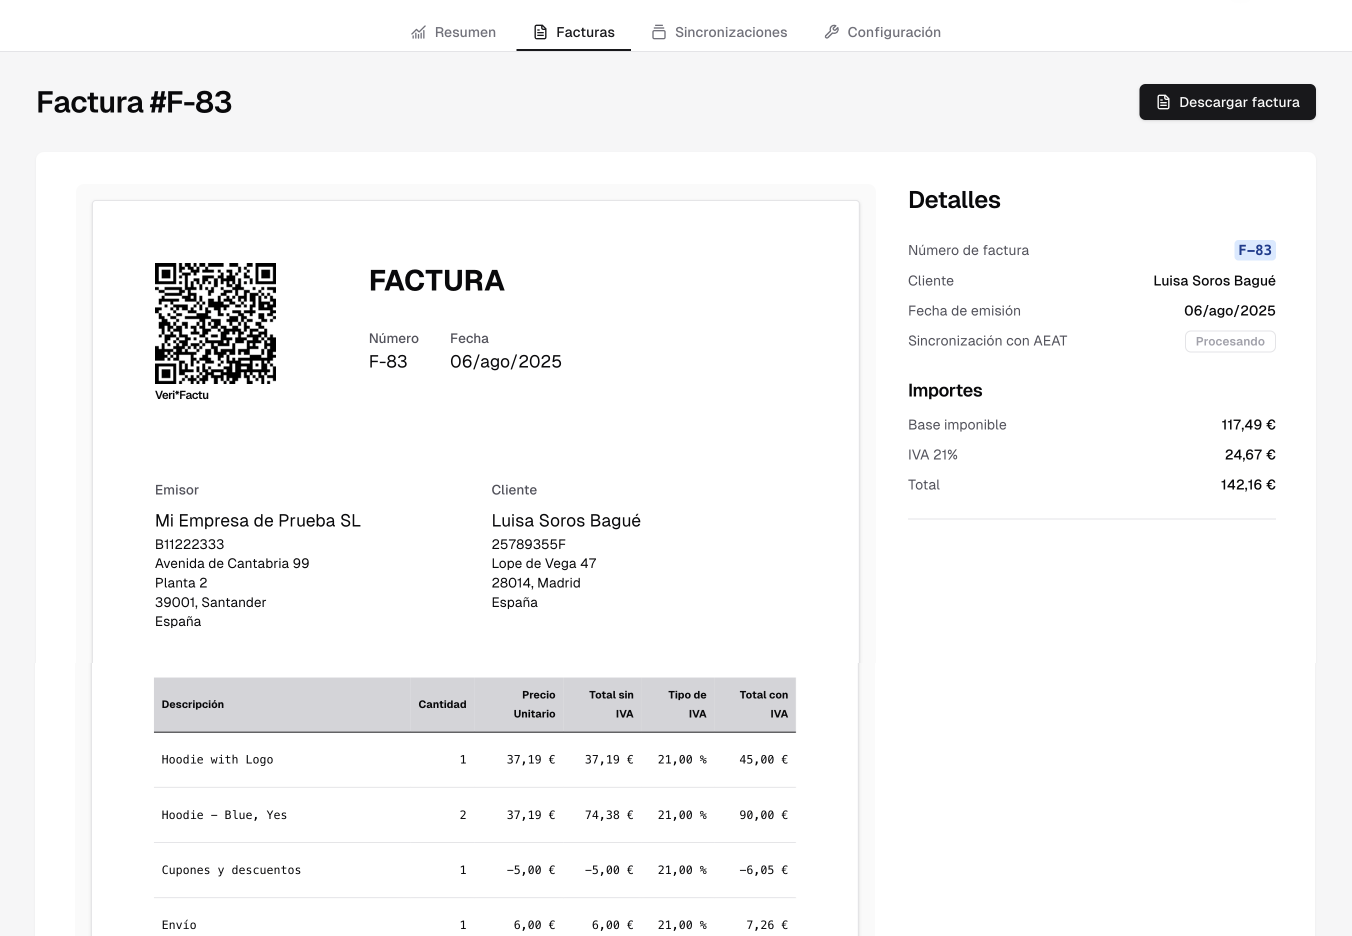Go to the Configuración tab
The width and height of the screenshot is (1352, 936).
pos(893,32)
